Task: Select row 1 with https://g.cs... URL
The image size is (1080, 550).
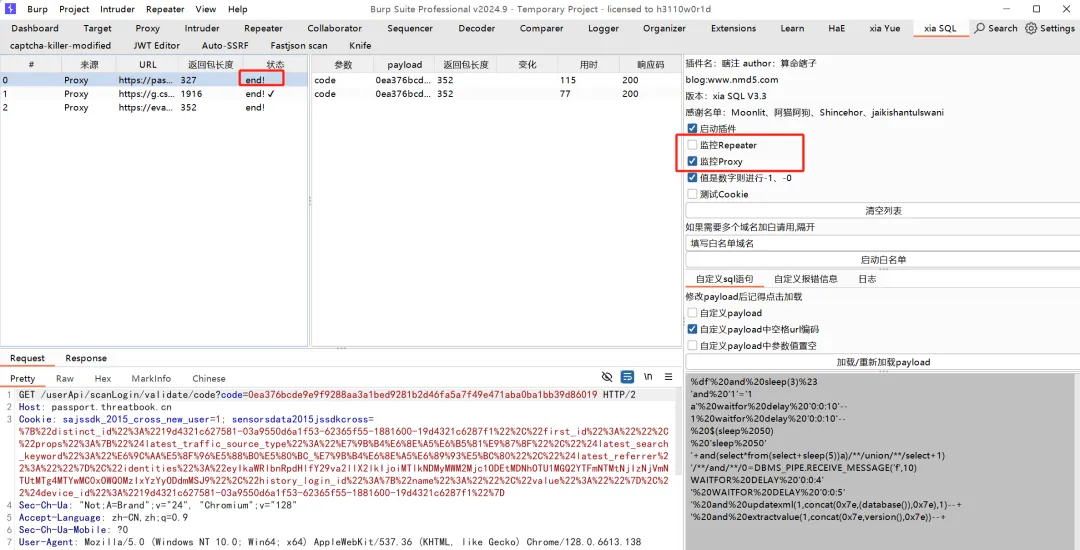Action: point(154,94)
